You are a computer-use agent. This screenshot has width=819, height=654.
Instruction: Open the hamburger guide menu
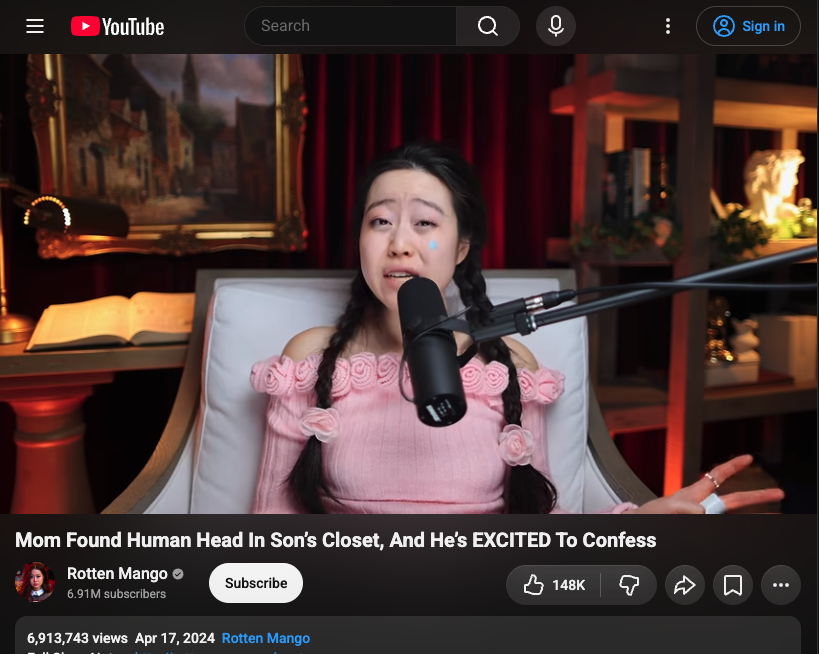click(35, 26)
